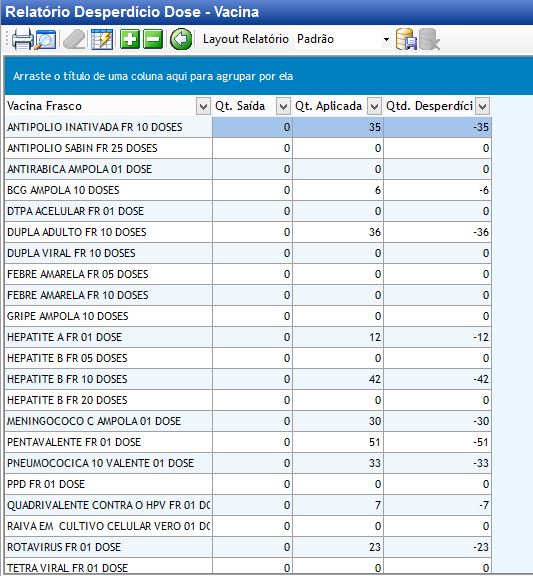Click the green minus collapse icon
Screen dimensions: 533x576
[x=153, y=39]
